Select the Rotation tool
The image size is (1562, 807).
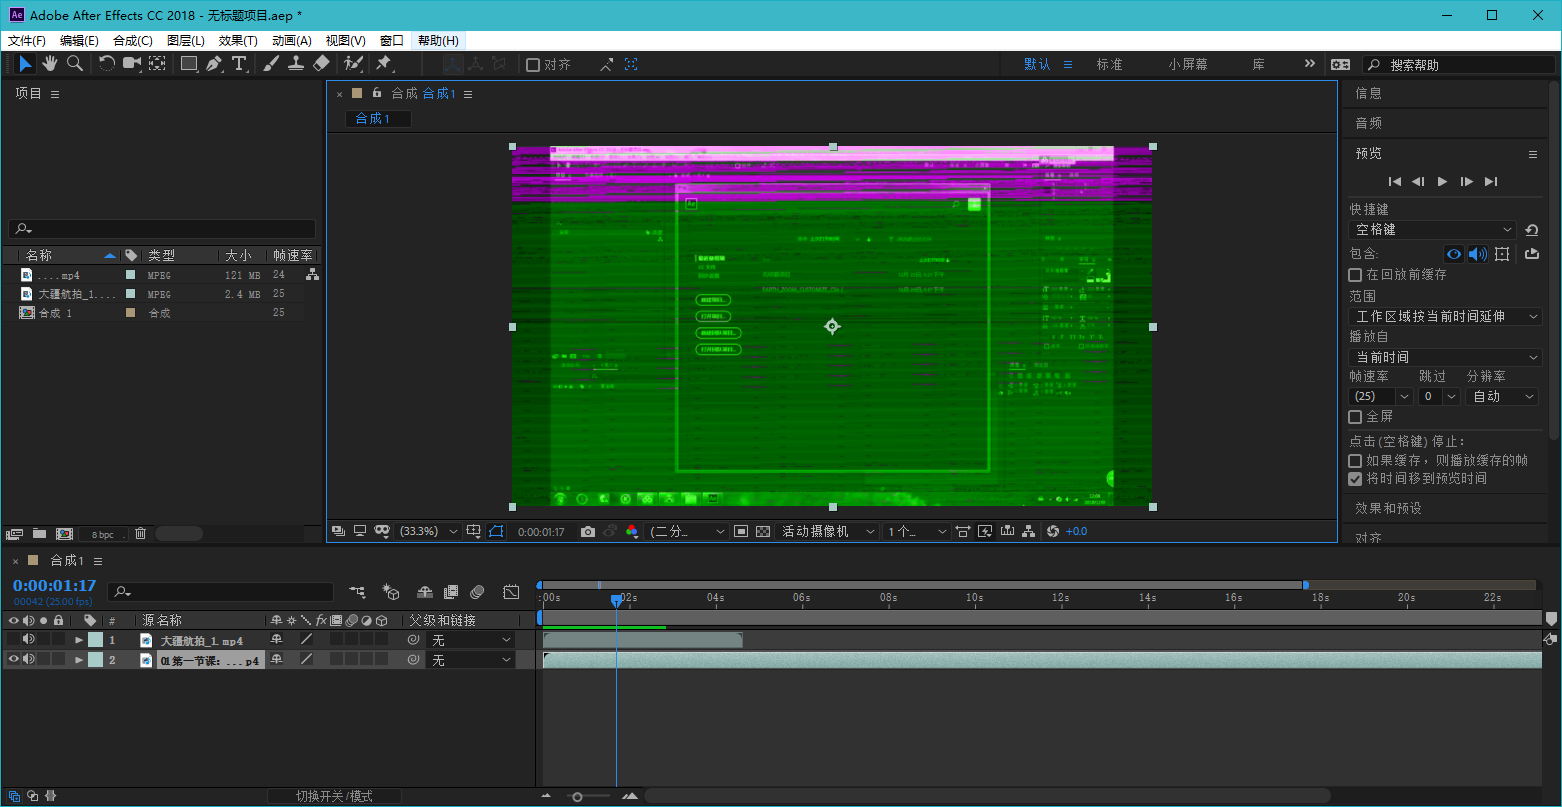[x=107, y=64]
